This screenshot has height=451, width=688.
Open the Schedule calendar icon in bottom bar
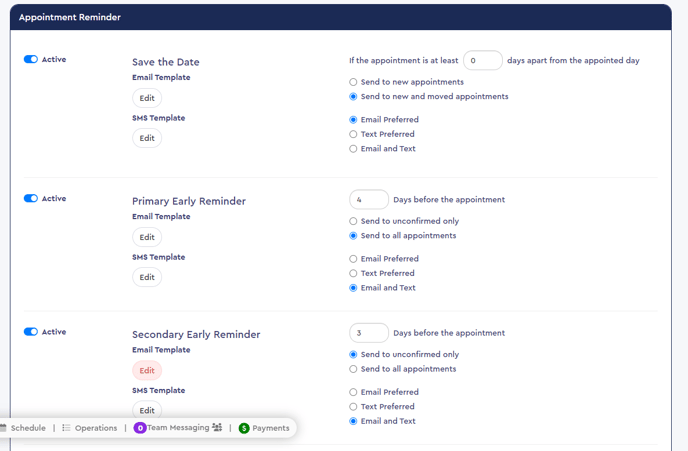pos(3,428)
